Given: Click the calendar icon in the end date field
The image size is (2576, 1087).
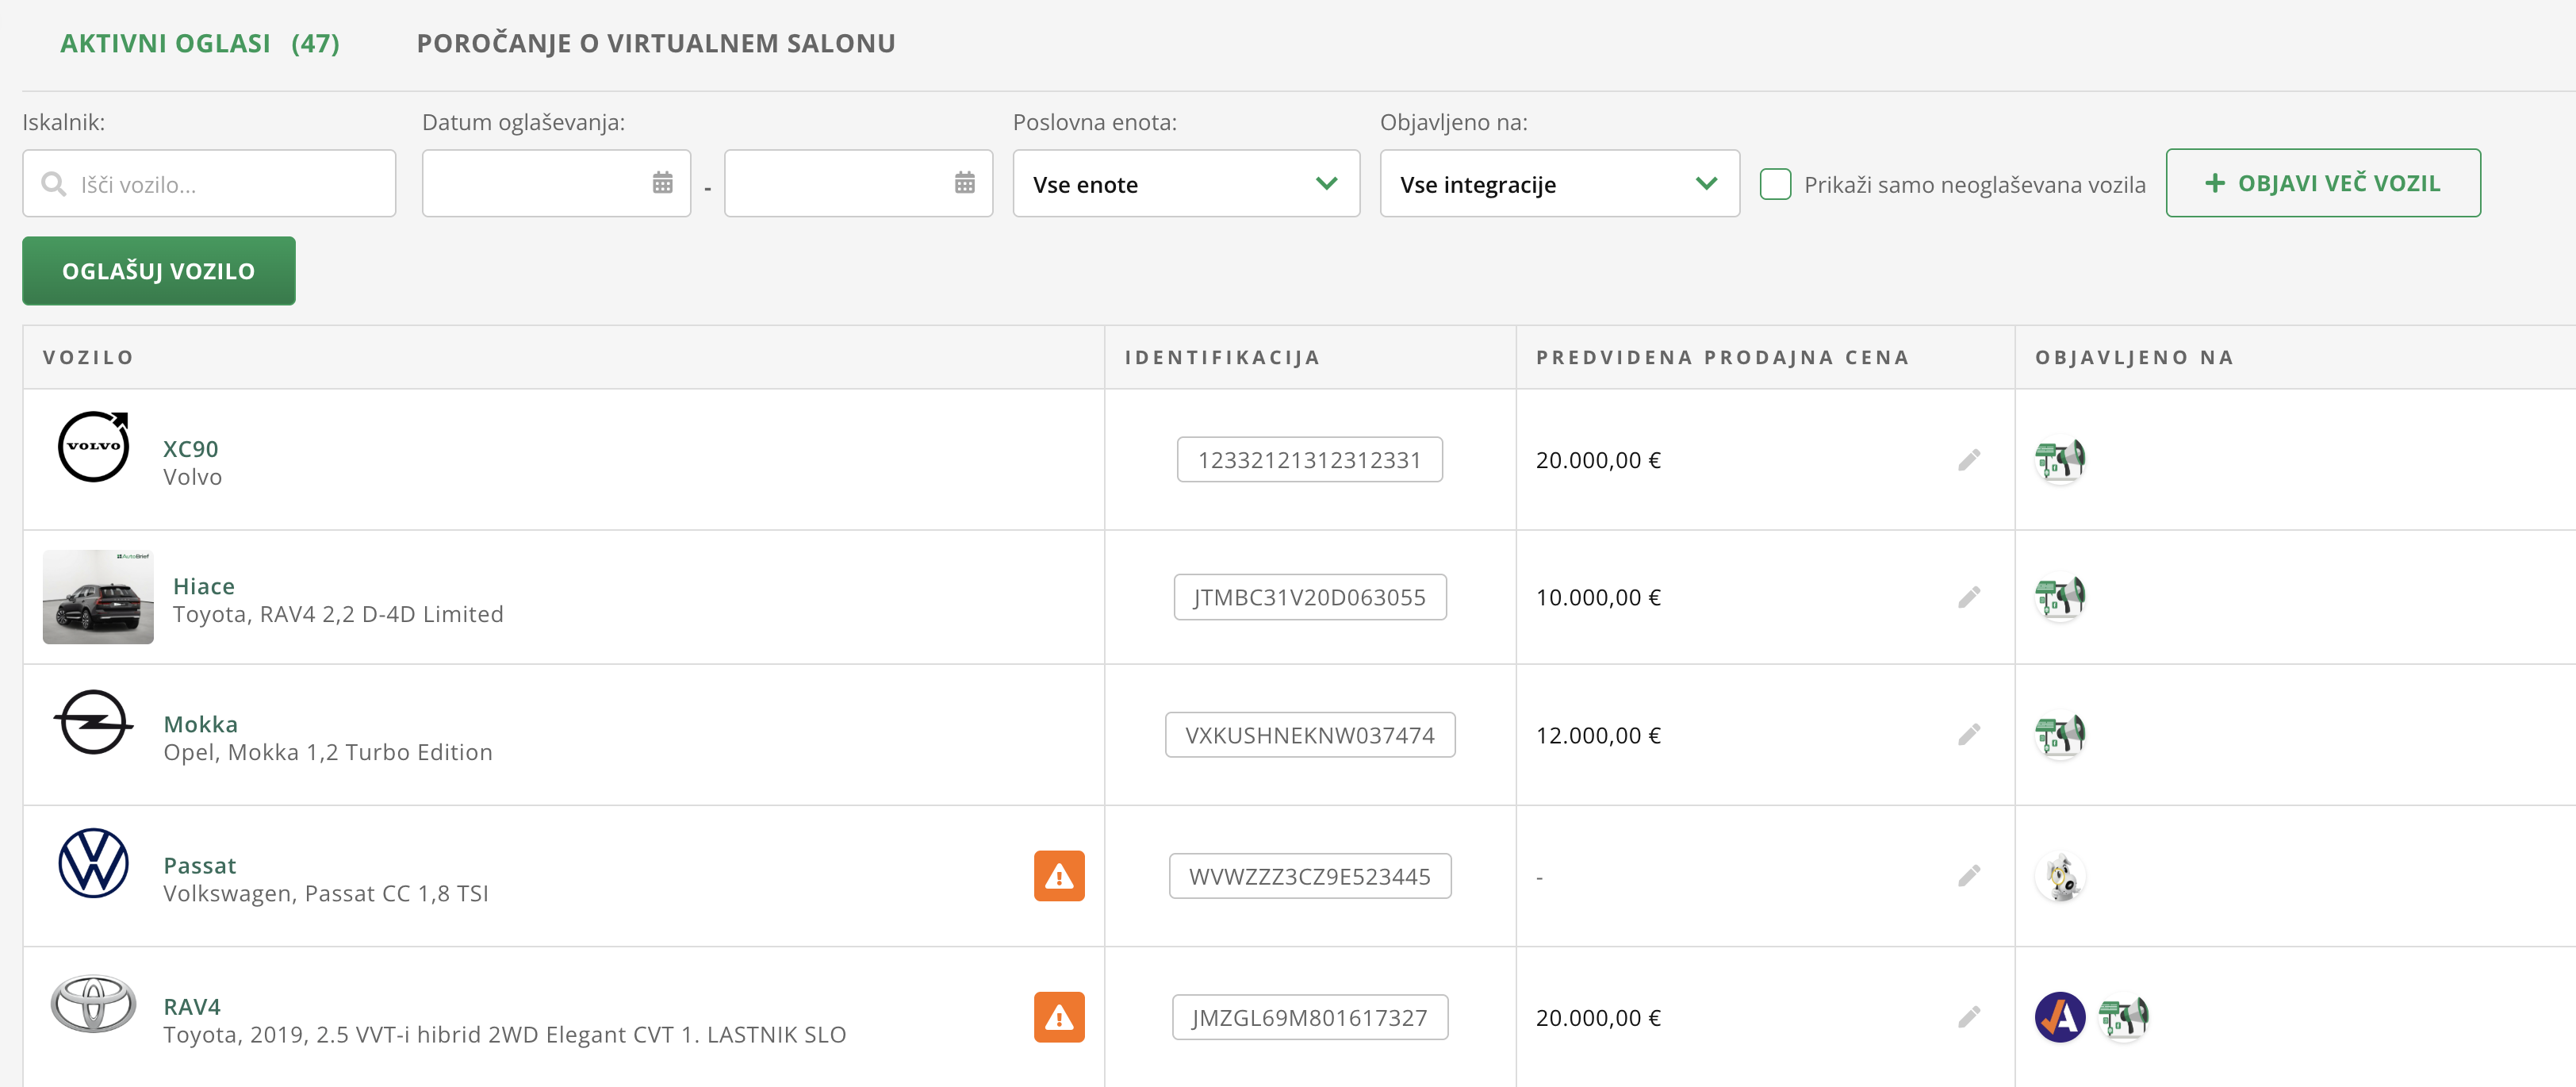Looking at the screenshot, I should (x=964, y=183).
